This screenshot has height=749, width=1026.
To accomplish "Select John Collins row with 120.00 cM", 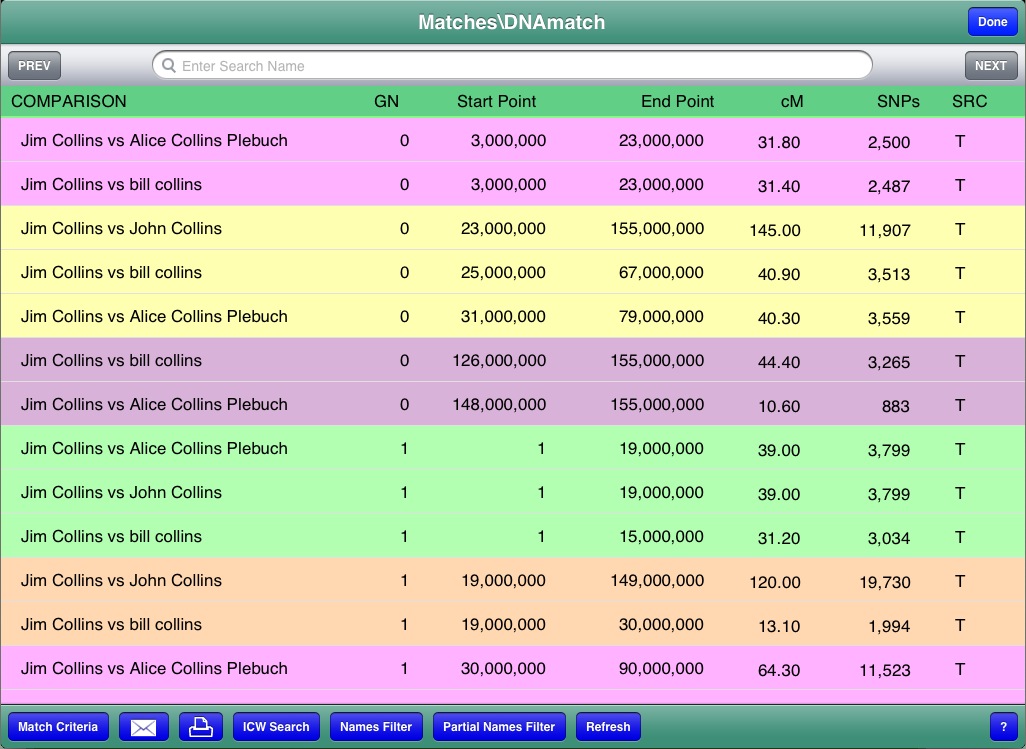I will pos(513,580).
